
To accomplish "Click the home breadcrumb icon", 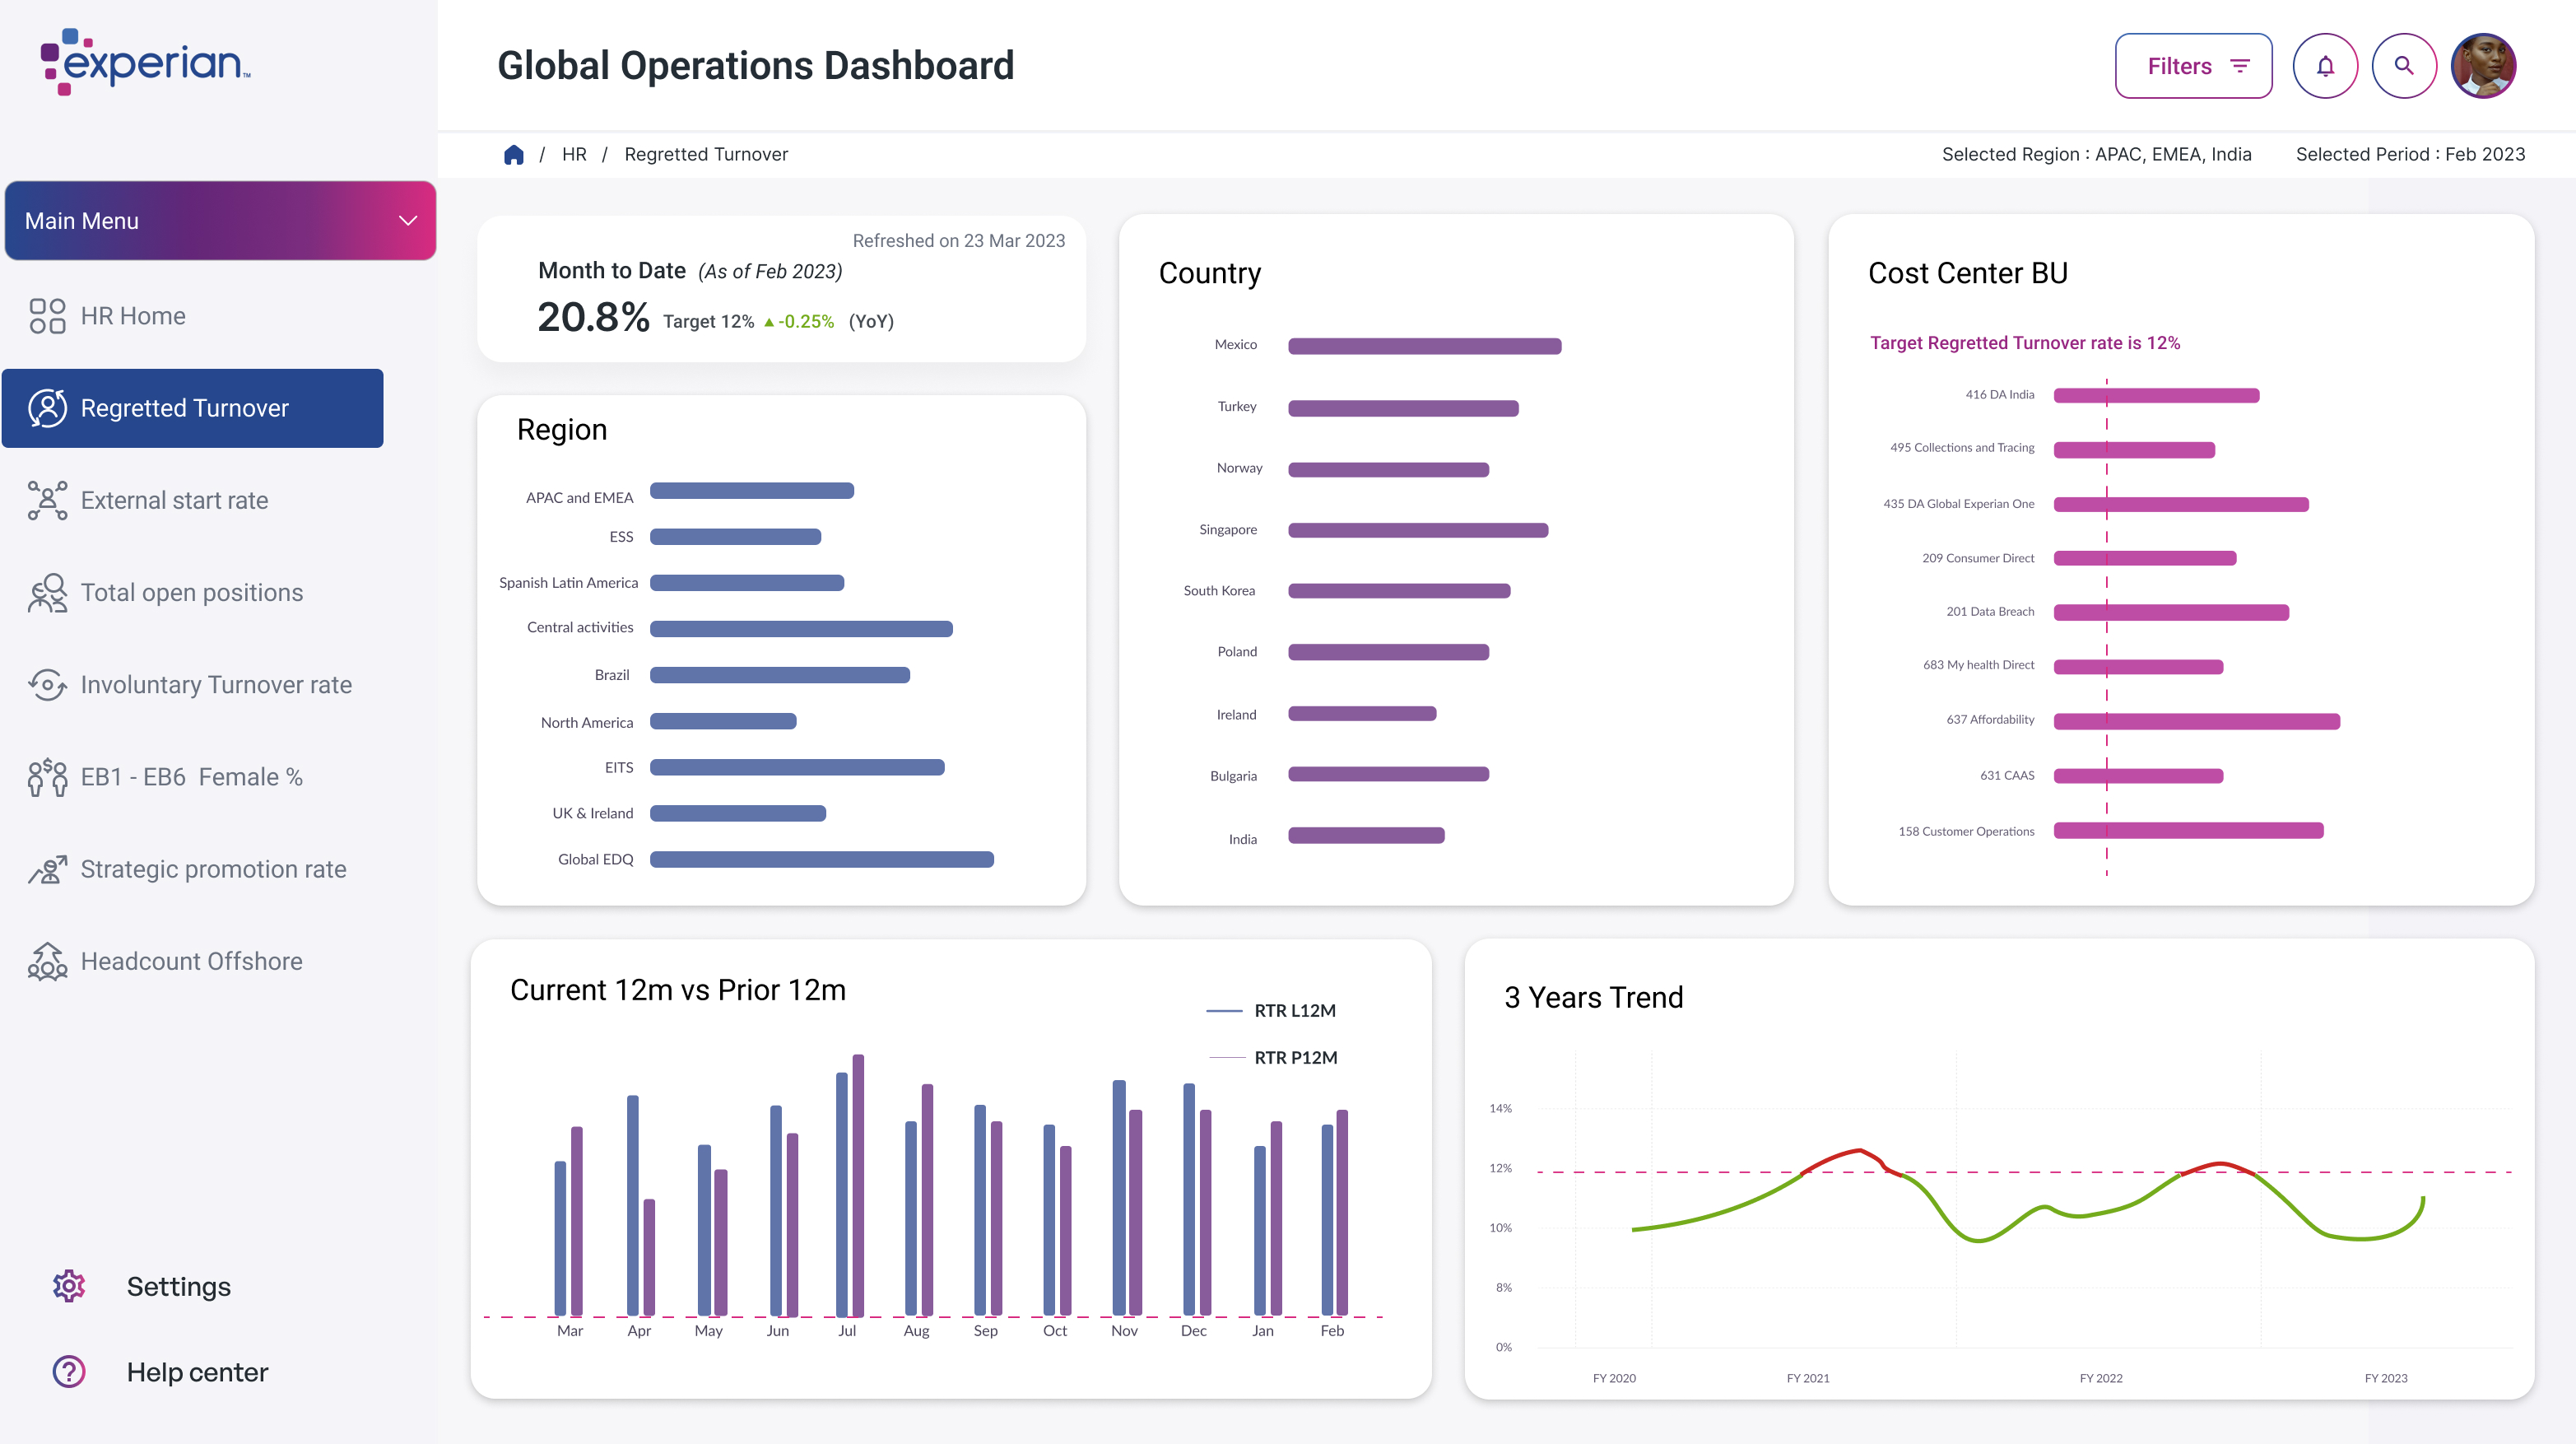I will pos(514,155).
